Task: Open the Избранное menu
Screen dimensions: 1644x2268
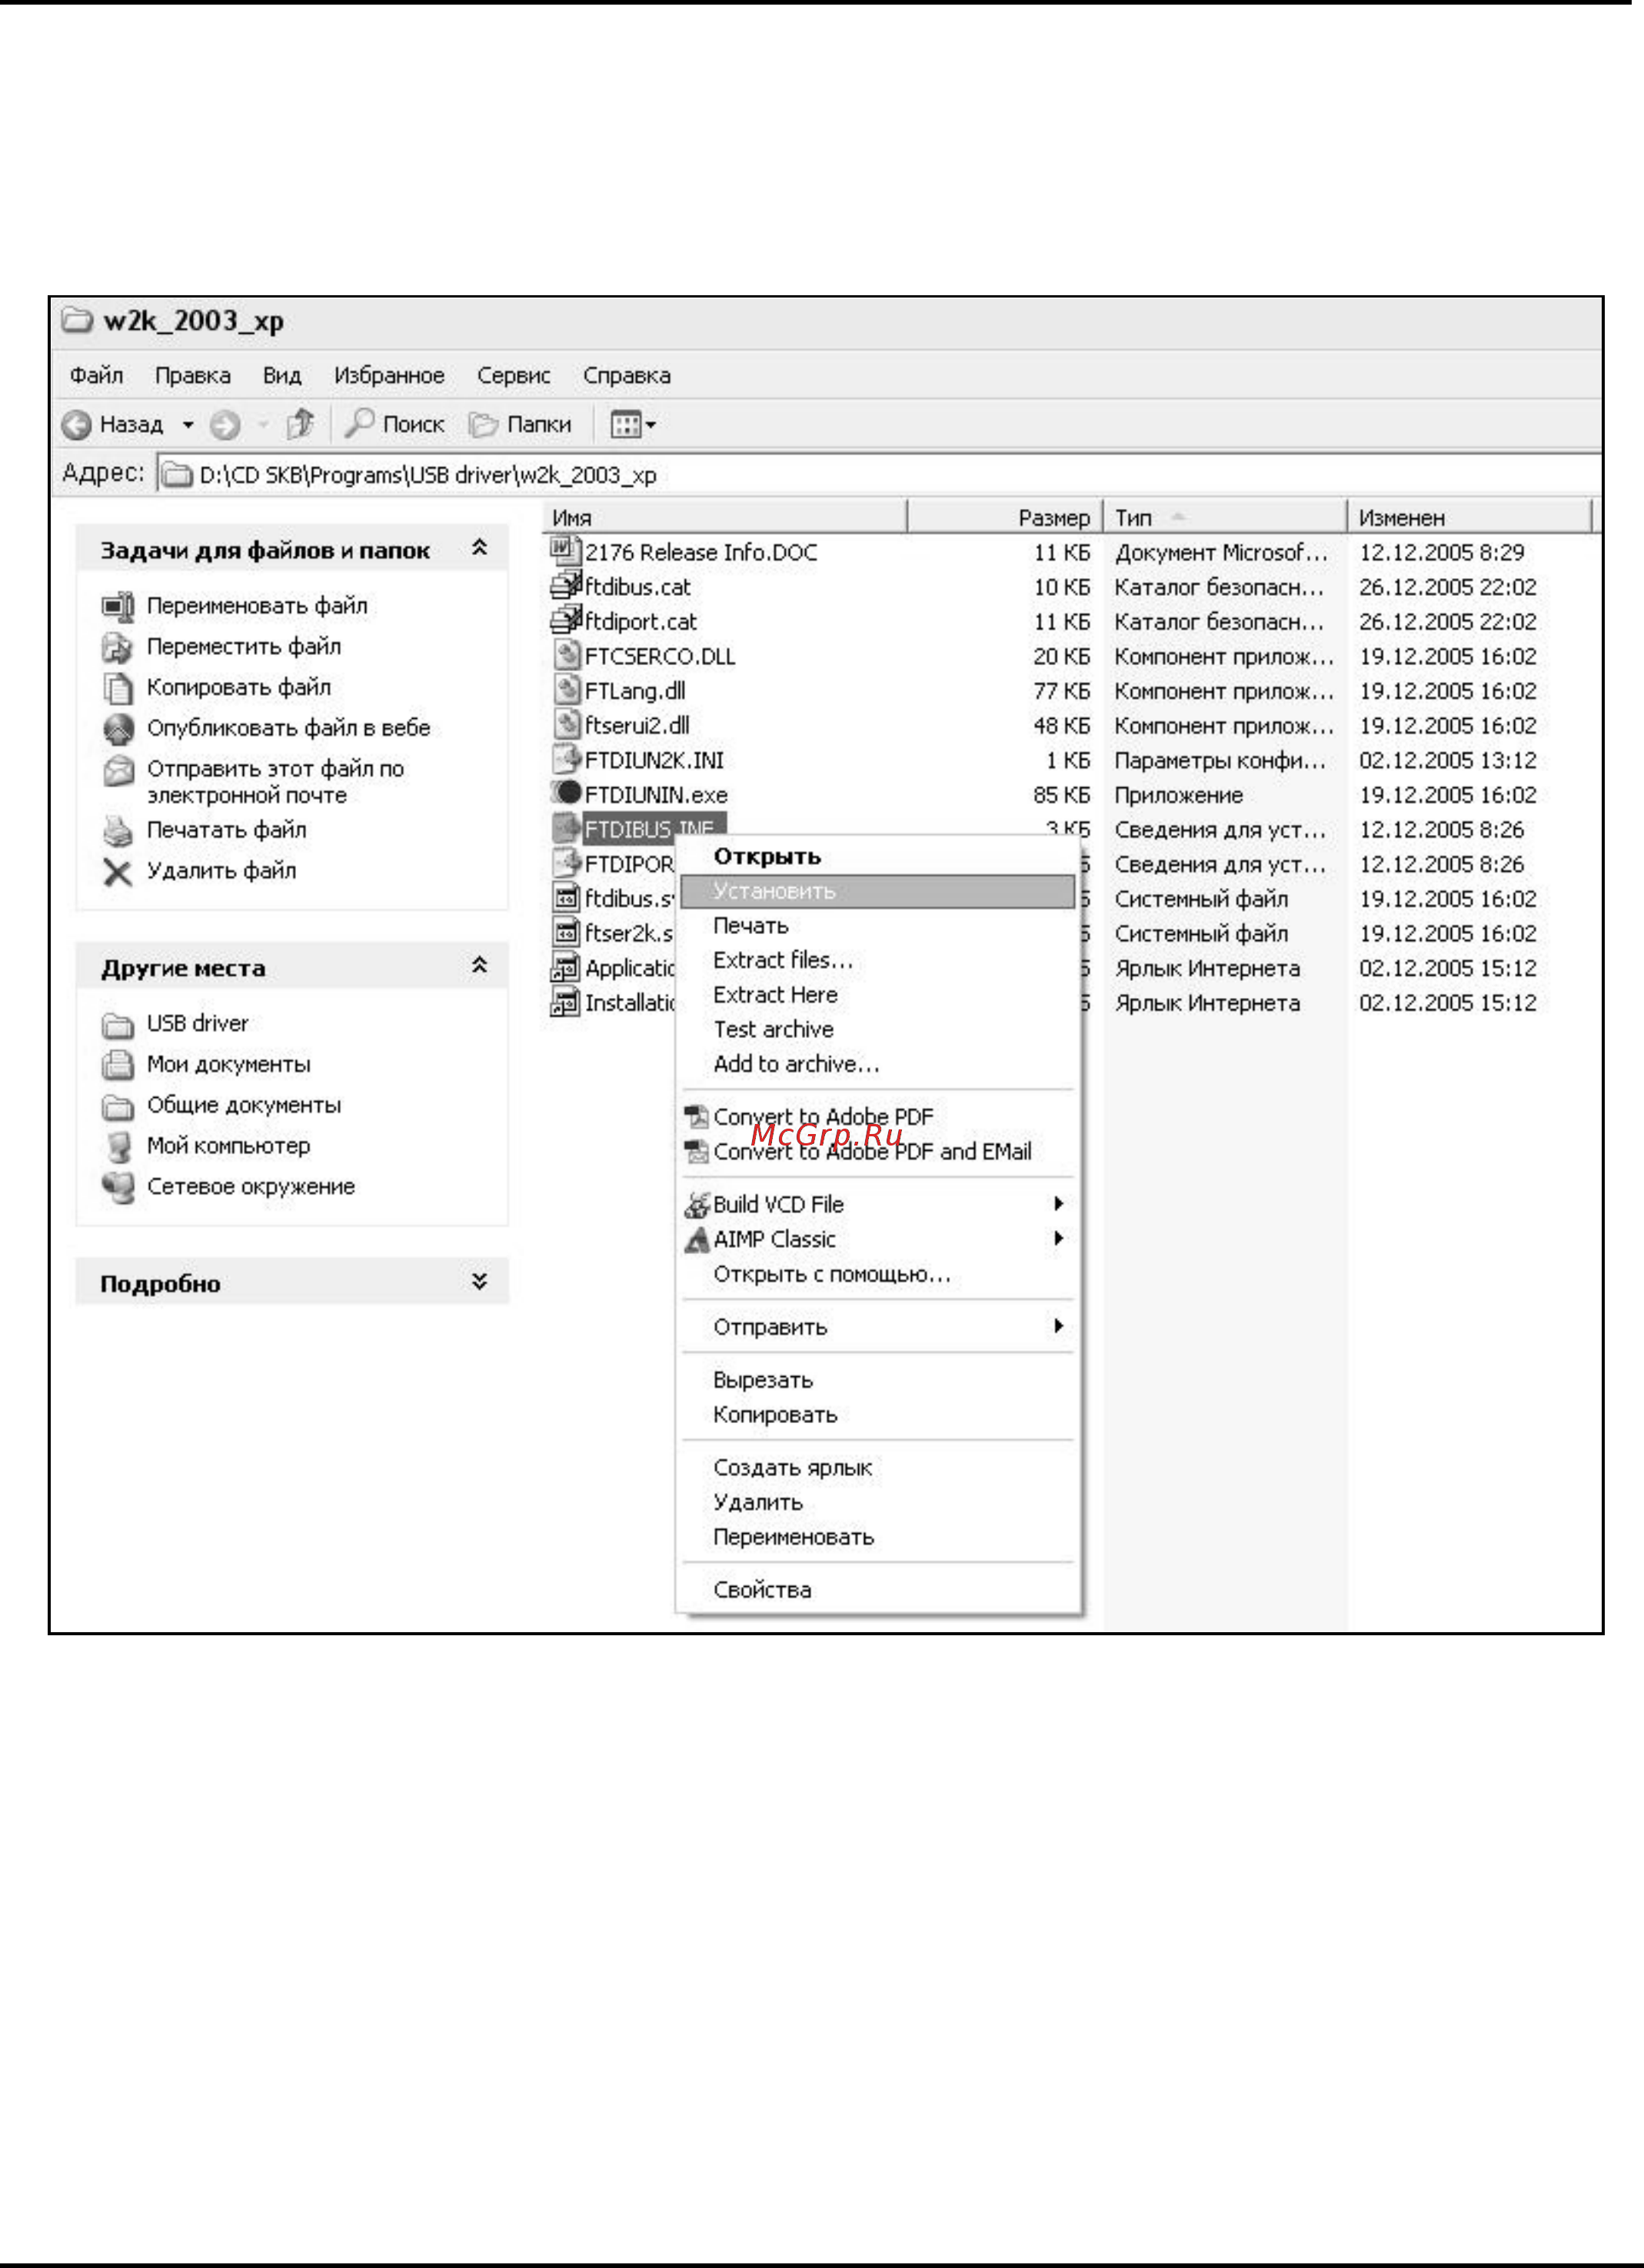Action: (x=390, y=376)
